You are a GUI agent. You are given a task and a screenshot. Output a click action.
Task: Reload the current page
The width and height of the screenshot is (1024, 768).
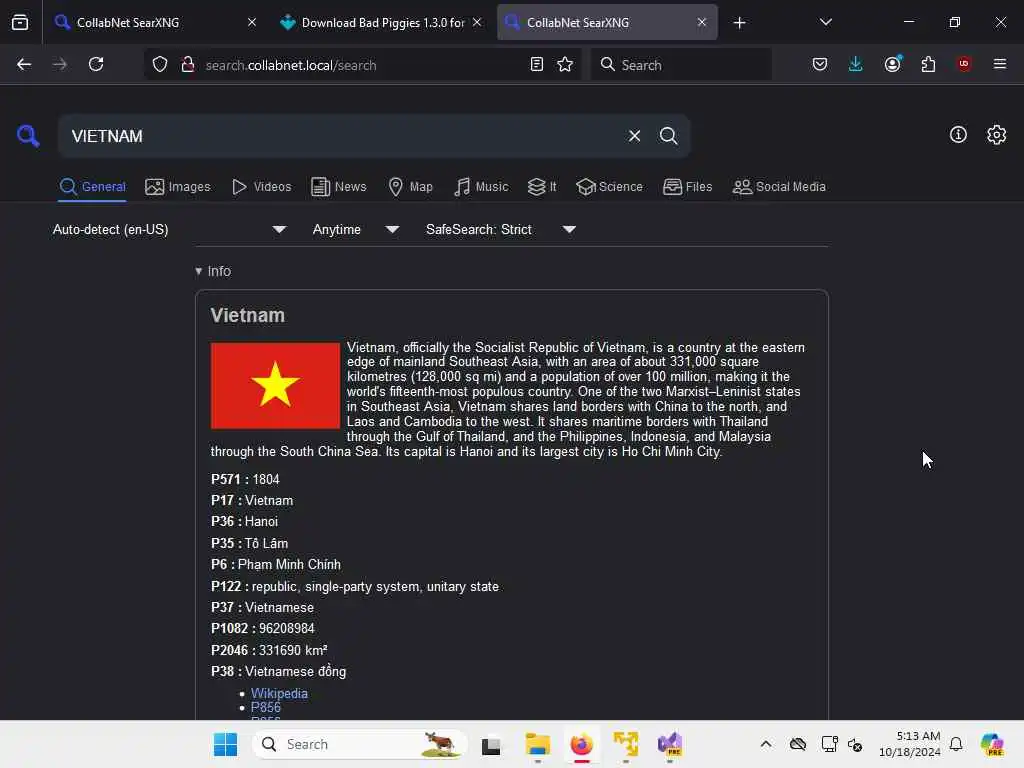96,64
